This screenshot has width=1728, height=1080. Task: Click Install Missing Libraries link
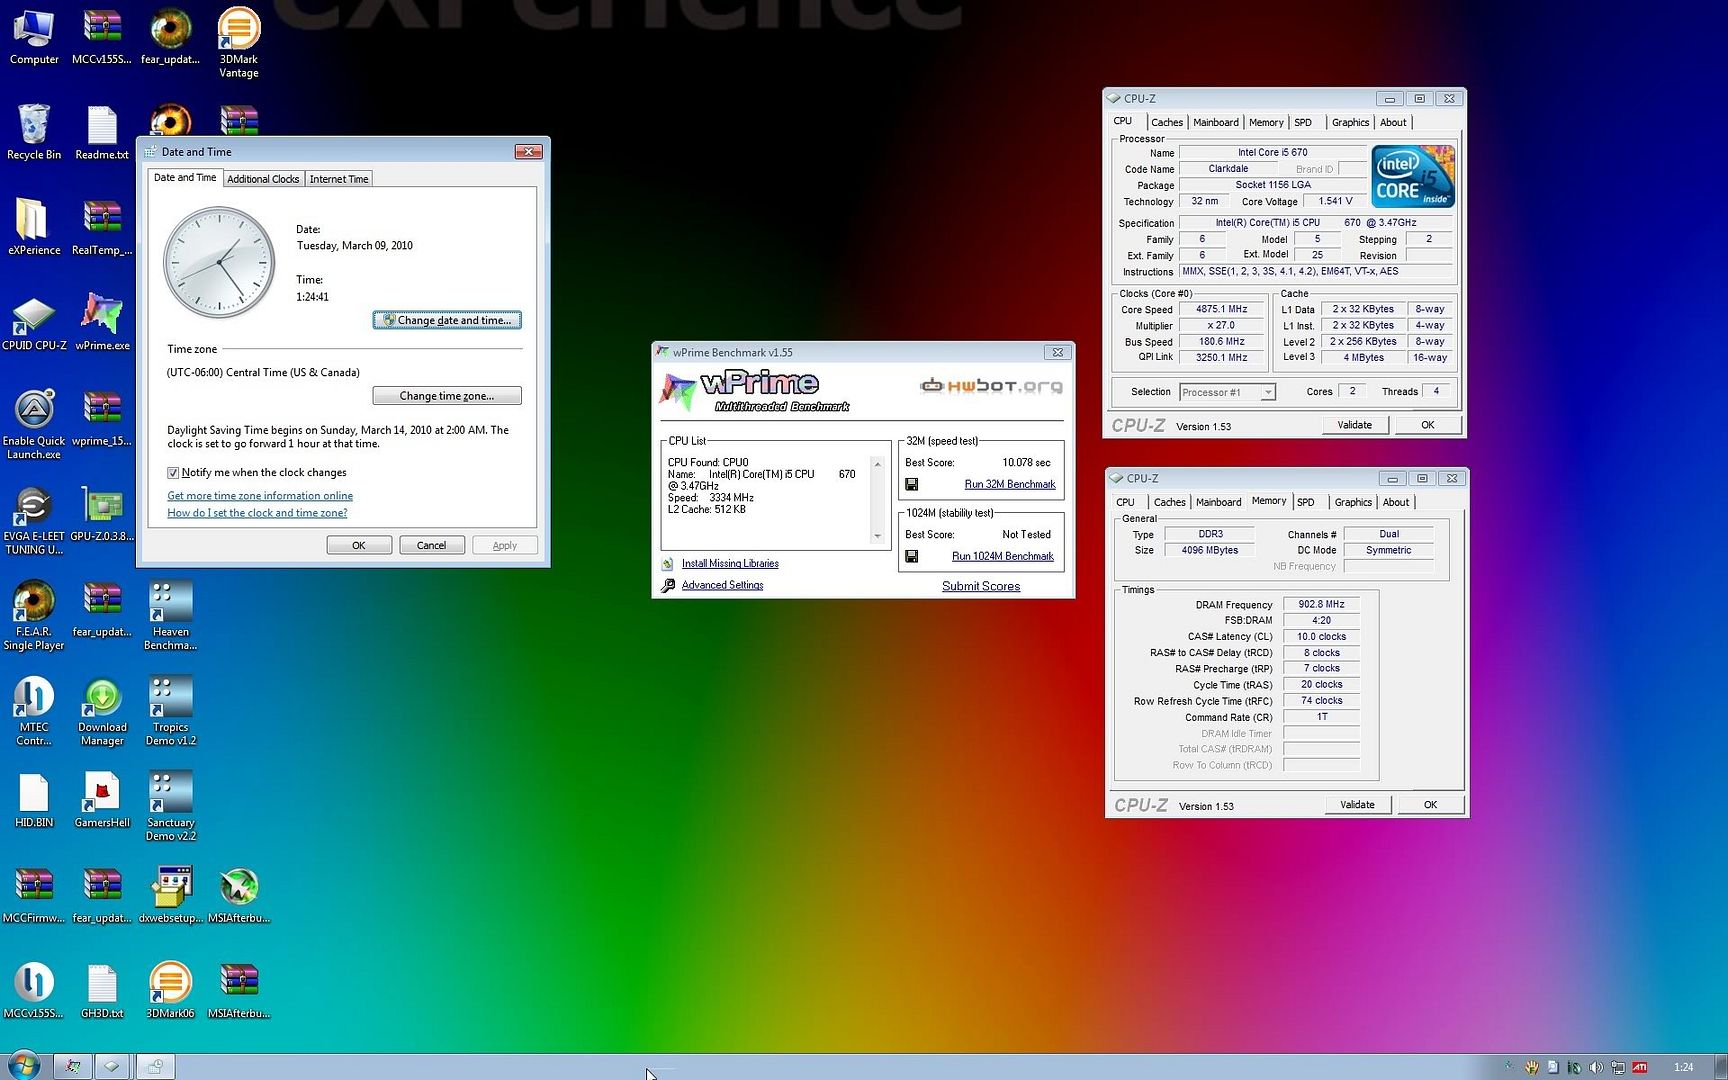[x=730, y=564]
